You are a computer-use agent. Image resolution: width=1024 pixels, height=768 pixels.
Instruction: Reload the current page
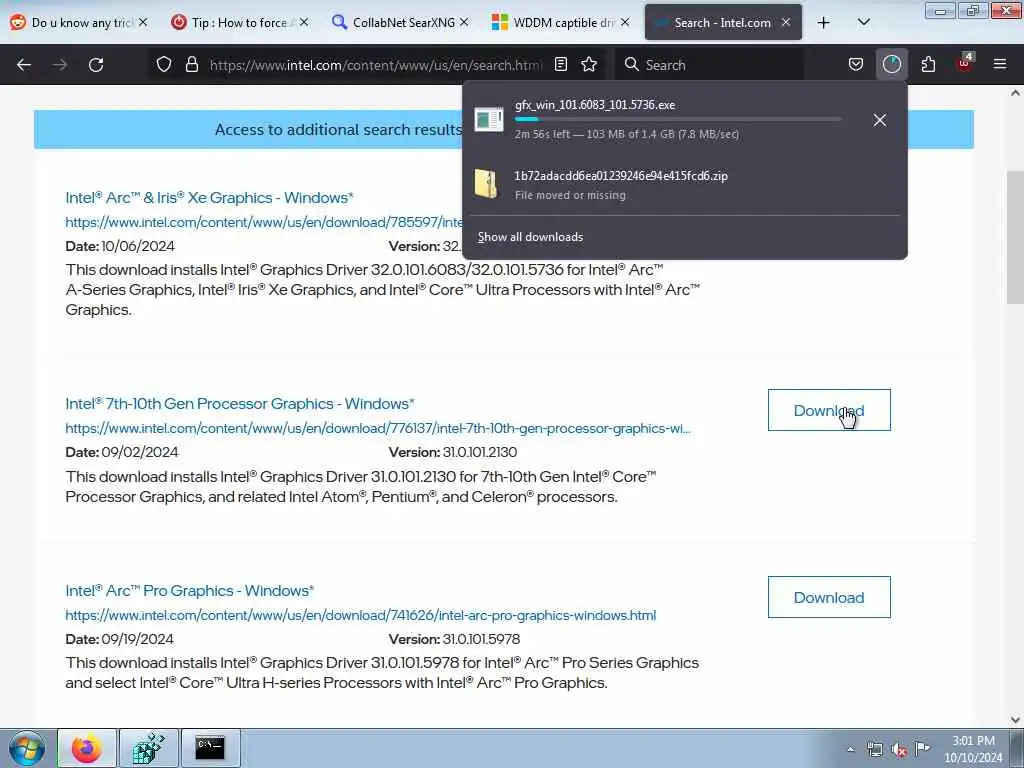pos(96,65)
